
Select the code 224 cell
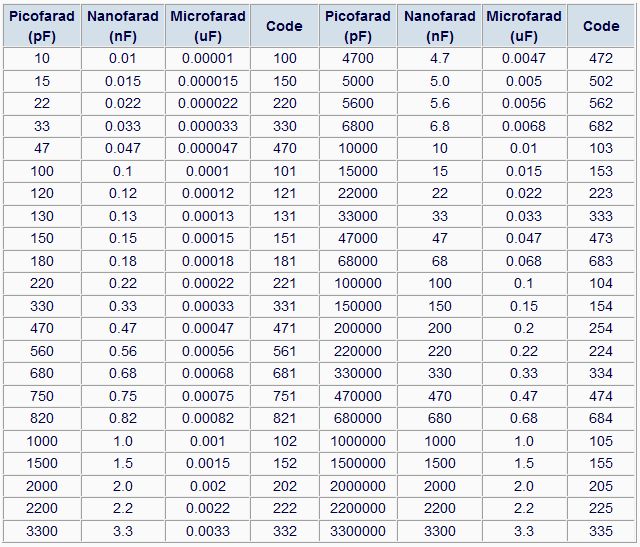tap(600, 351)
